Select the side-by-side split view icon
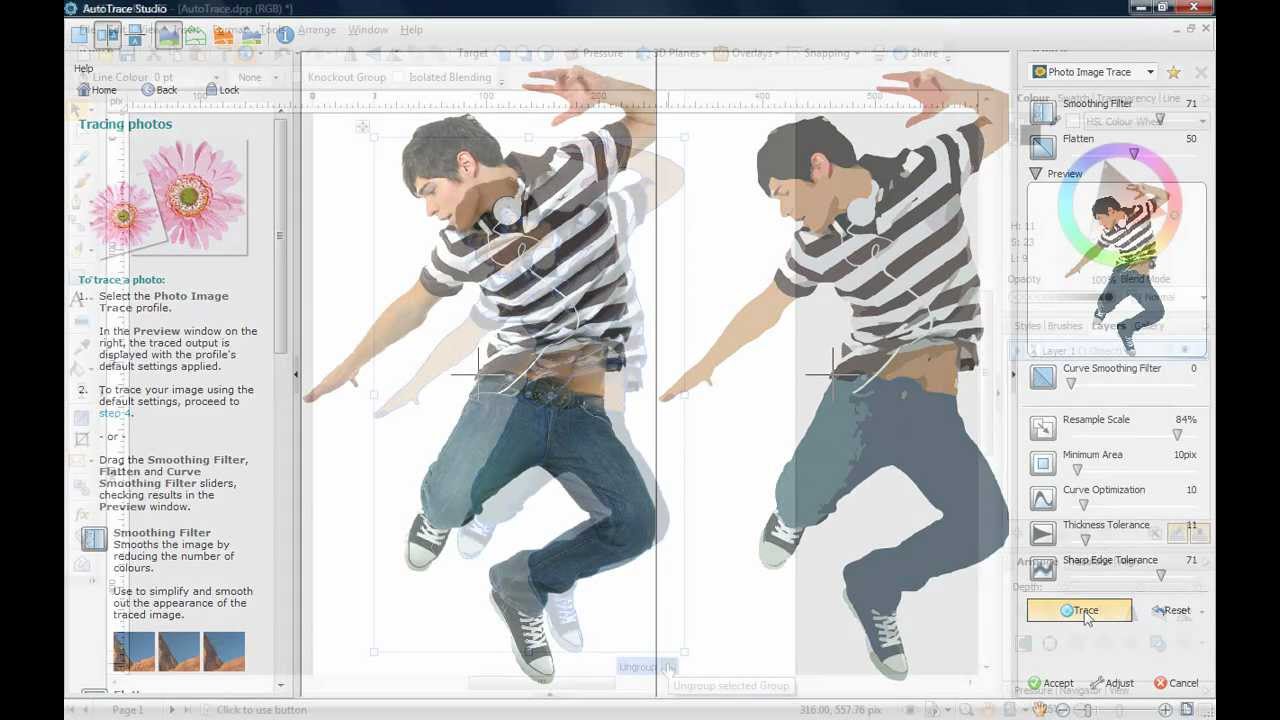1280x720 pixels. [x=108, y=35]
